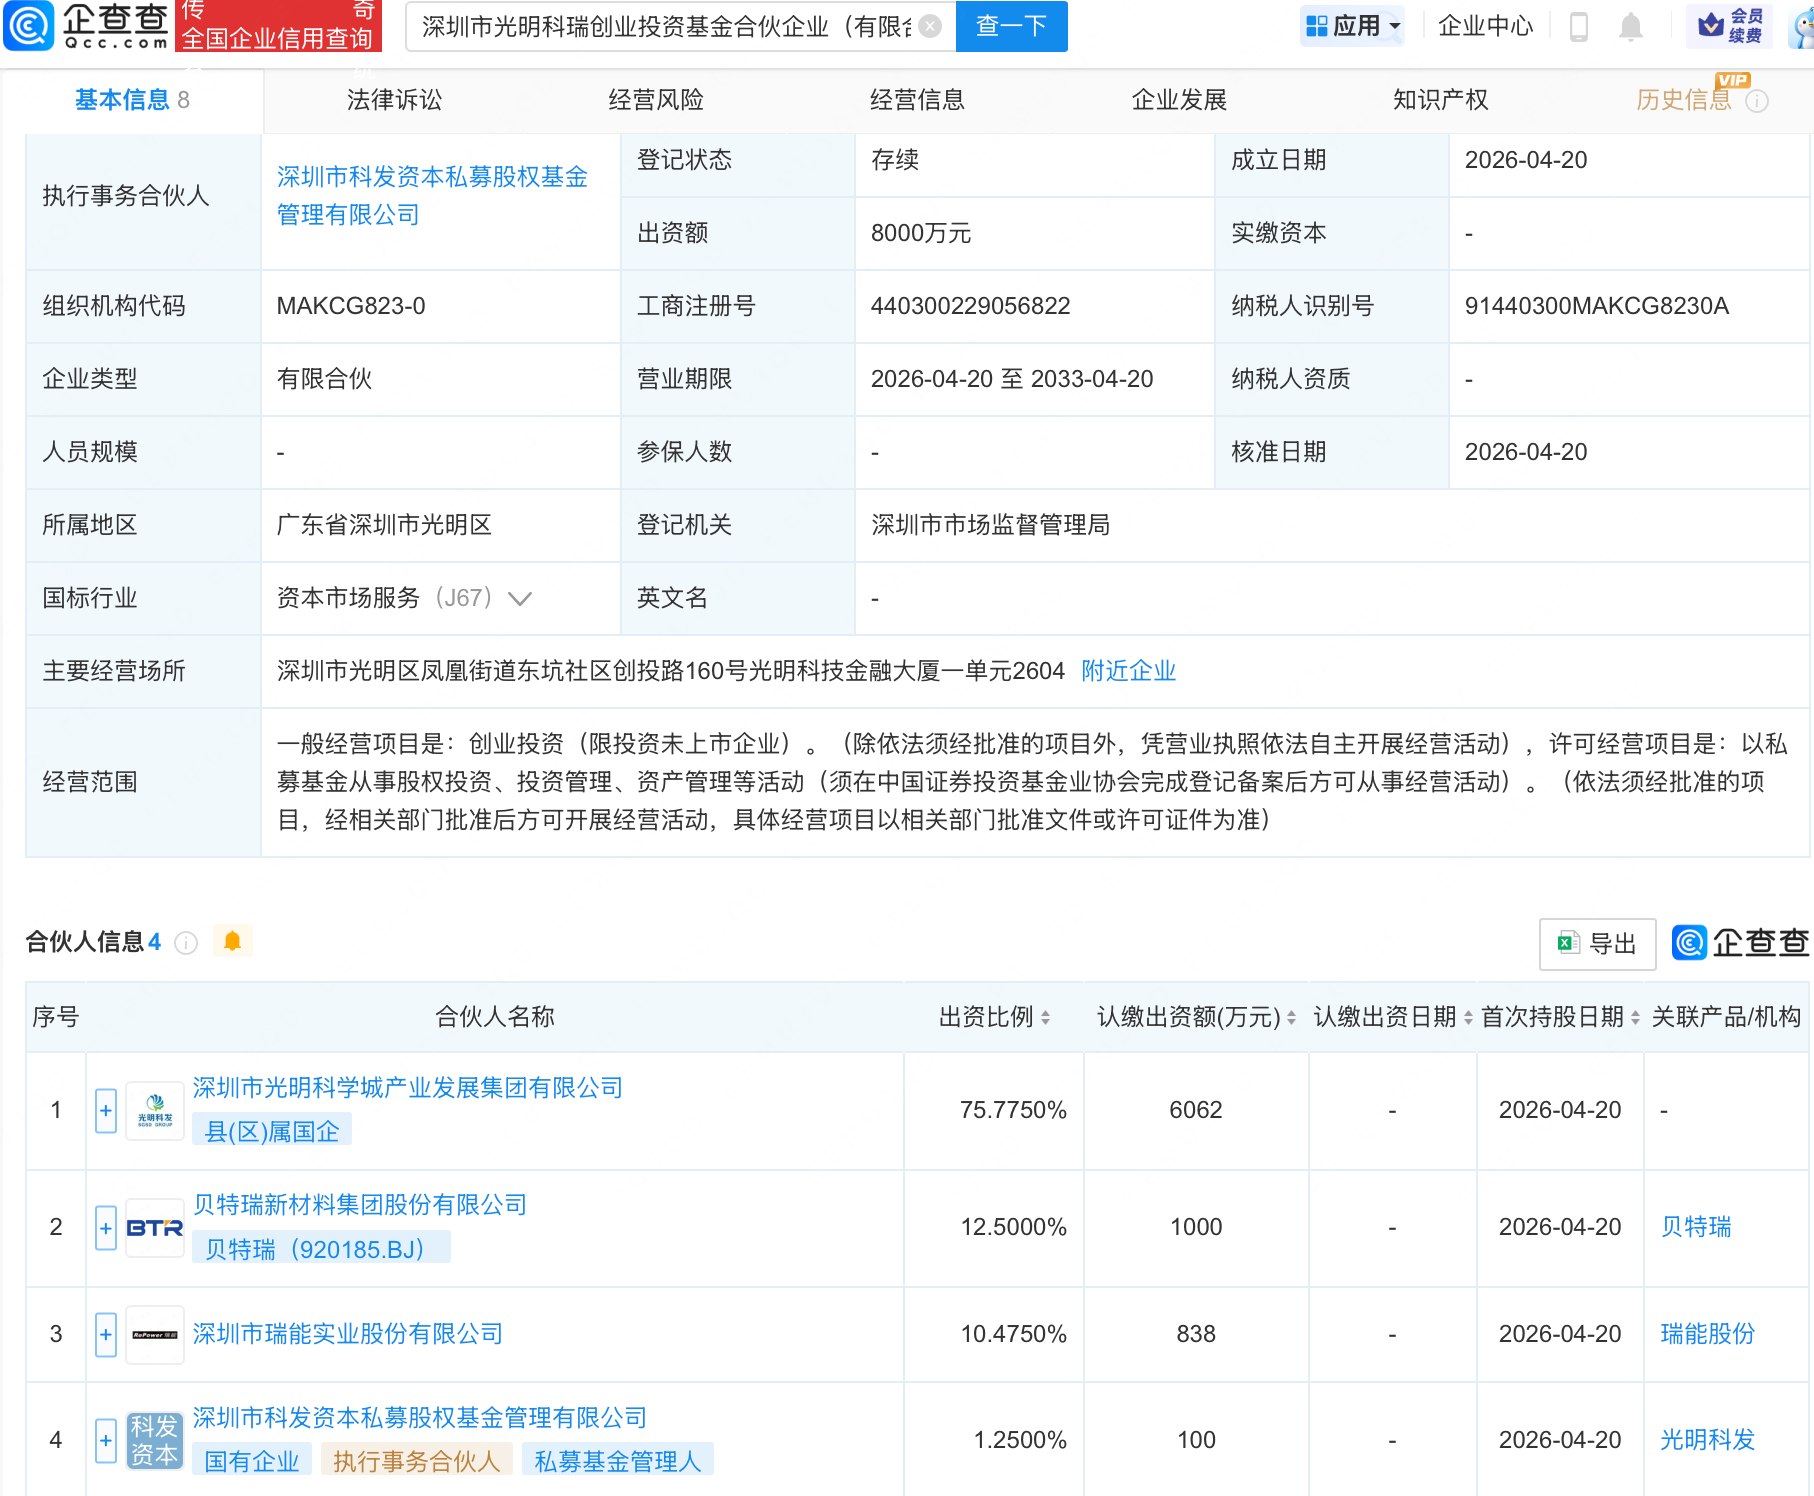Open the 附近企业 link

1128,671
